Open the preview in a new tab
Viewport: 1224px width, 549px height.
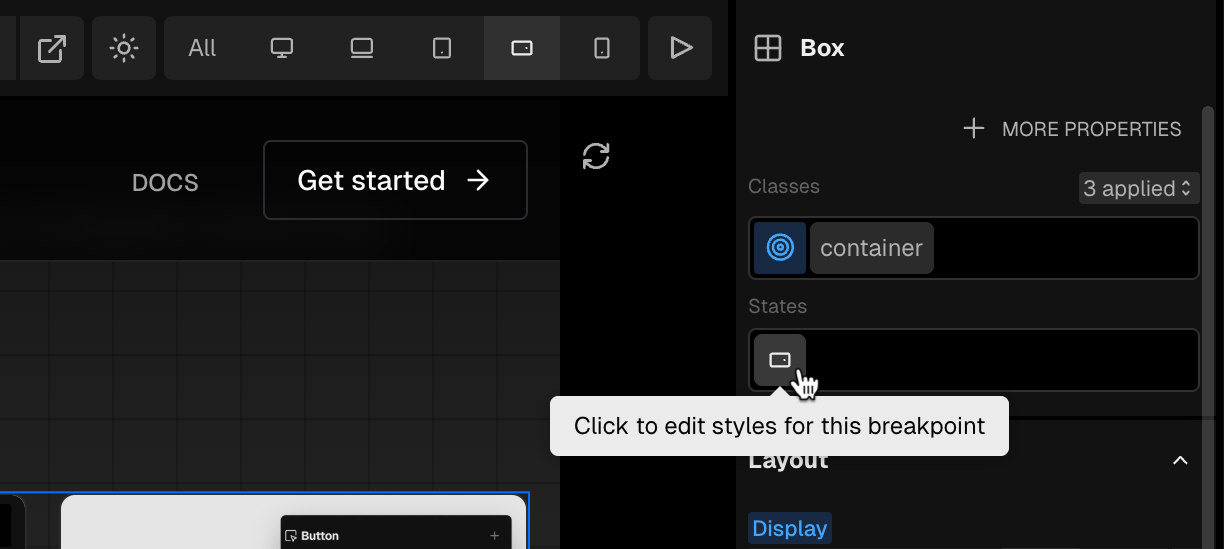click(52, 48)
